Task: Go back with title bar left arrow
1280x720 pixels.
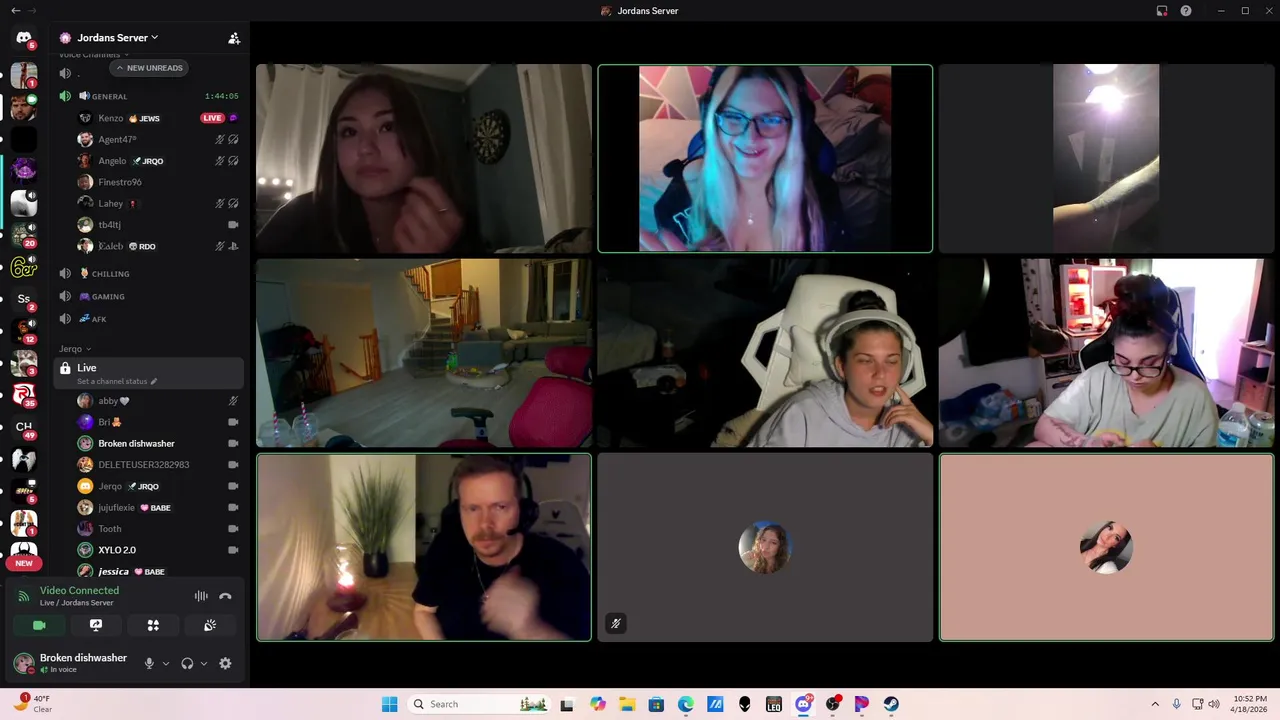Action: pos(15,11)
